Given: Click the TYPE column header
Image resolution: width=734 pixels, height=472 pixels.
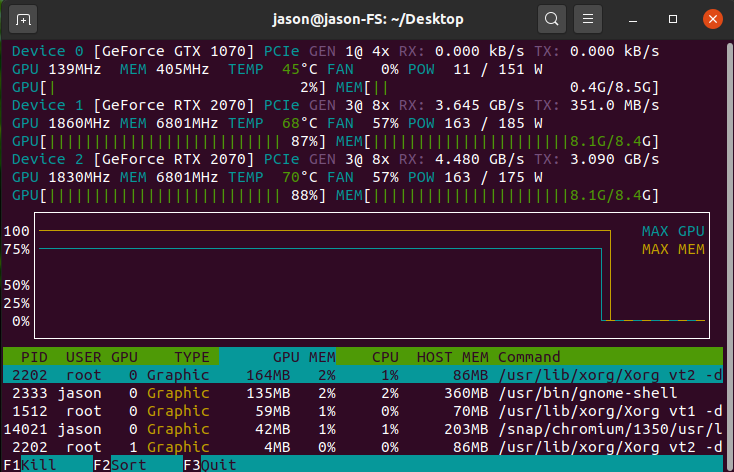Looking at the screenshot, I should [191, 357].
